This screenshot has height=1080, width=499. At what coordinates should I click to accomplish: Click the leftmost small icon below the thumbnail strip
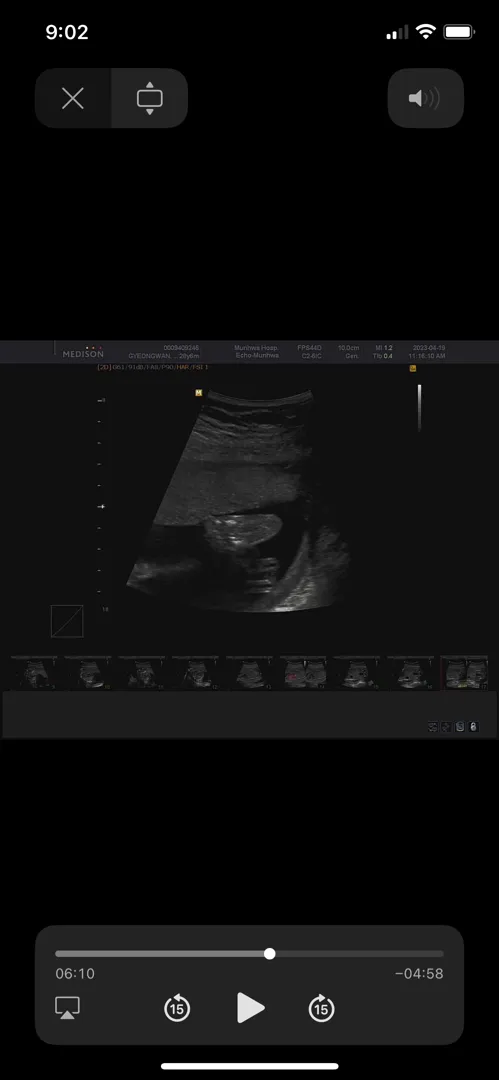click(433, 727)
